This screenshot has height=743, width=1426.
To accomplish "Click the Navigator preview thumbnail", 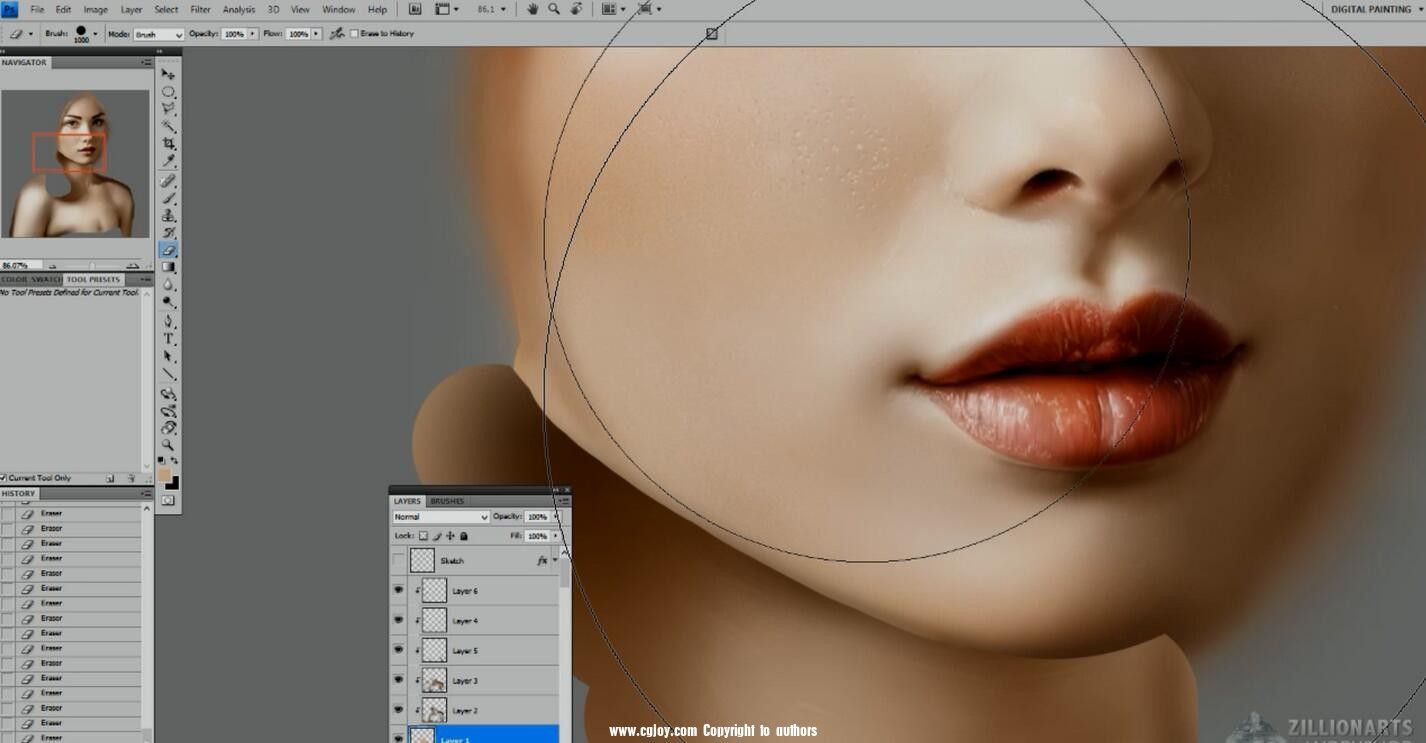I will [x=76, y=164].
